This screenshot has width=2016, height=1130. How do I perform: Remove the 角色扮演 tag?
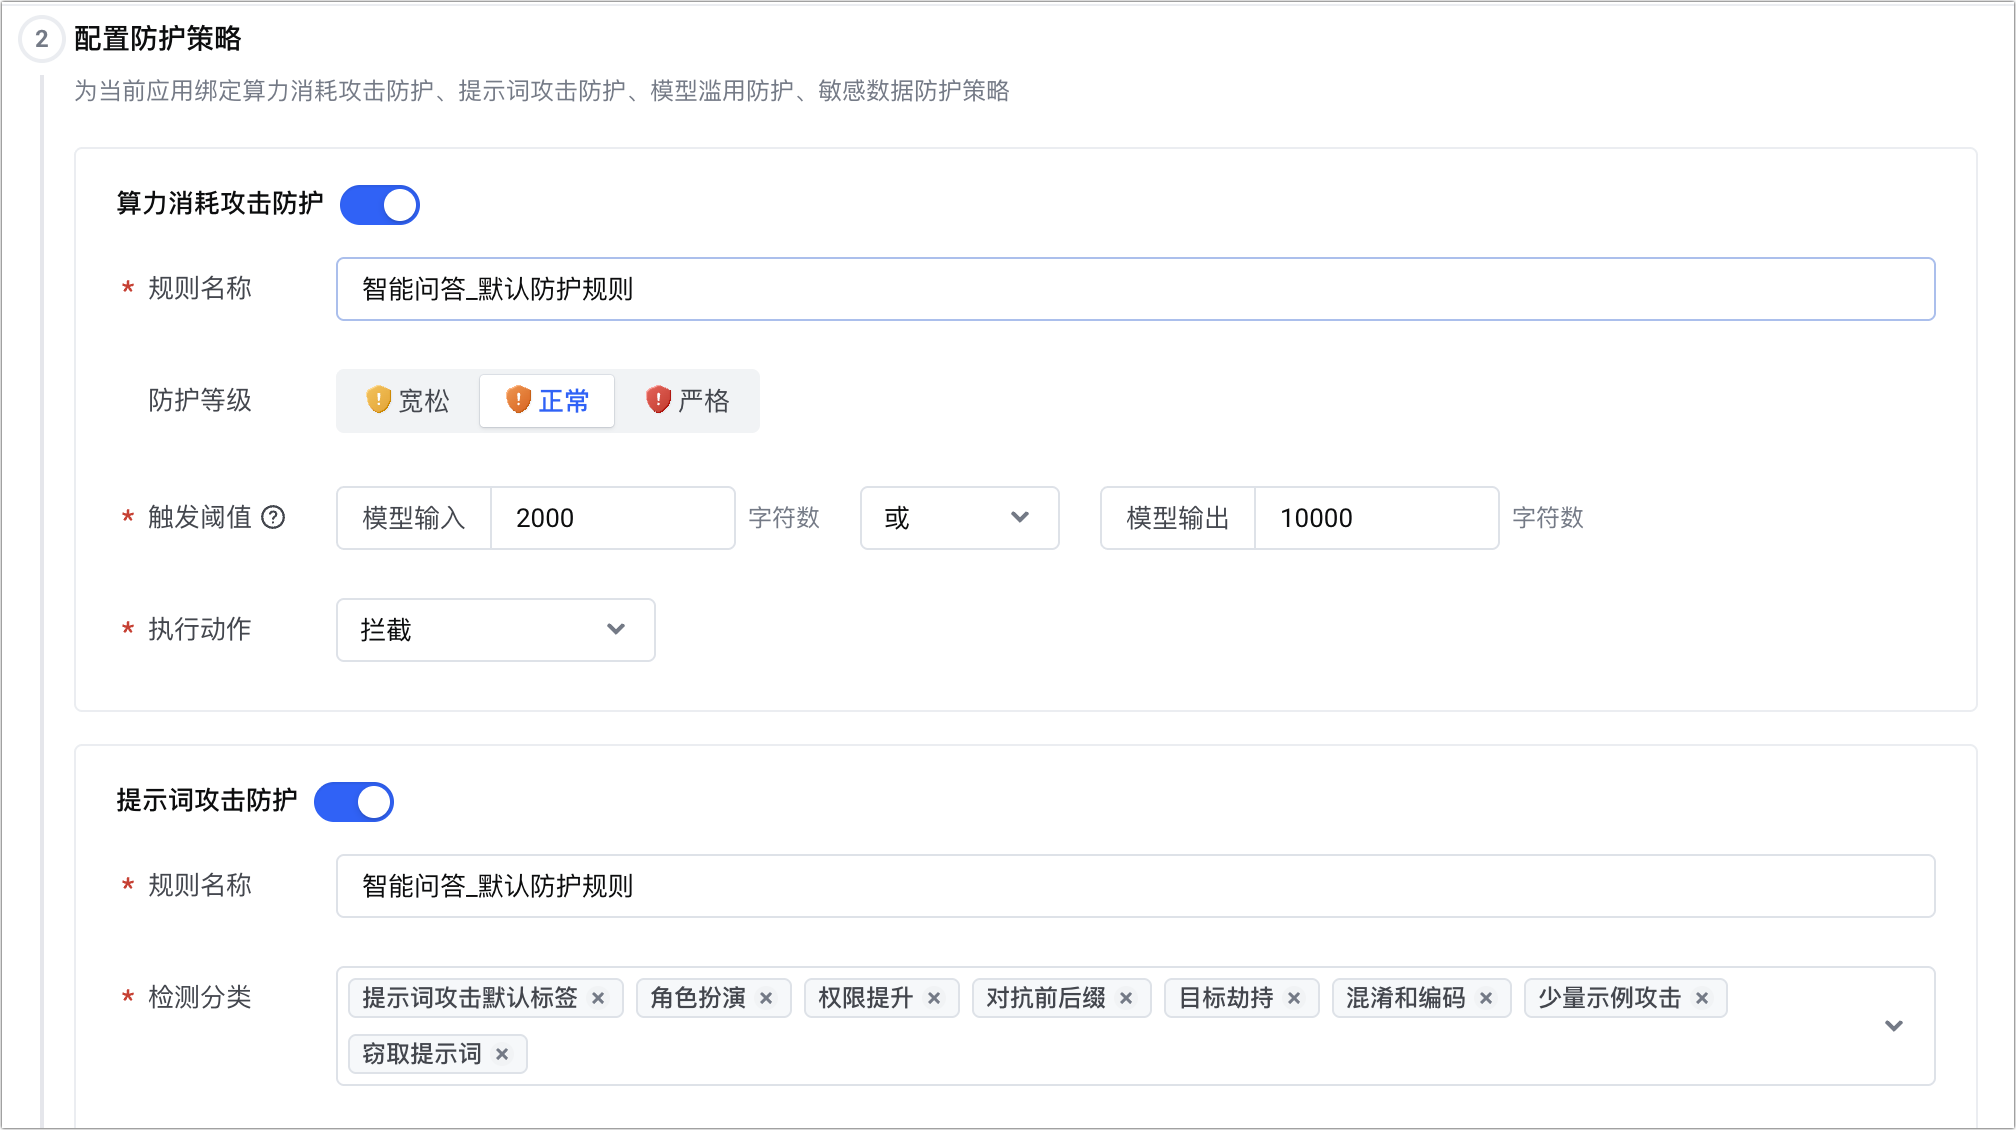pyautogui.click(x=766, y=998)
